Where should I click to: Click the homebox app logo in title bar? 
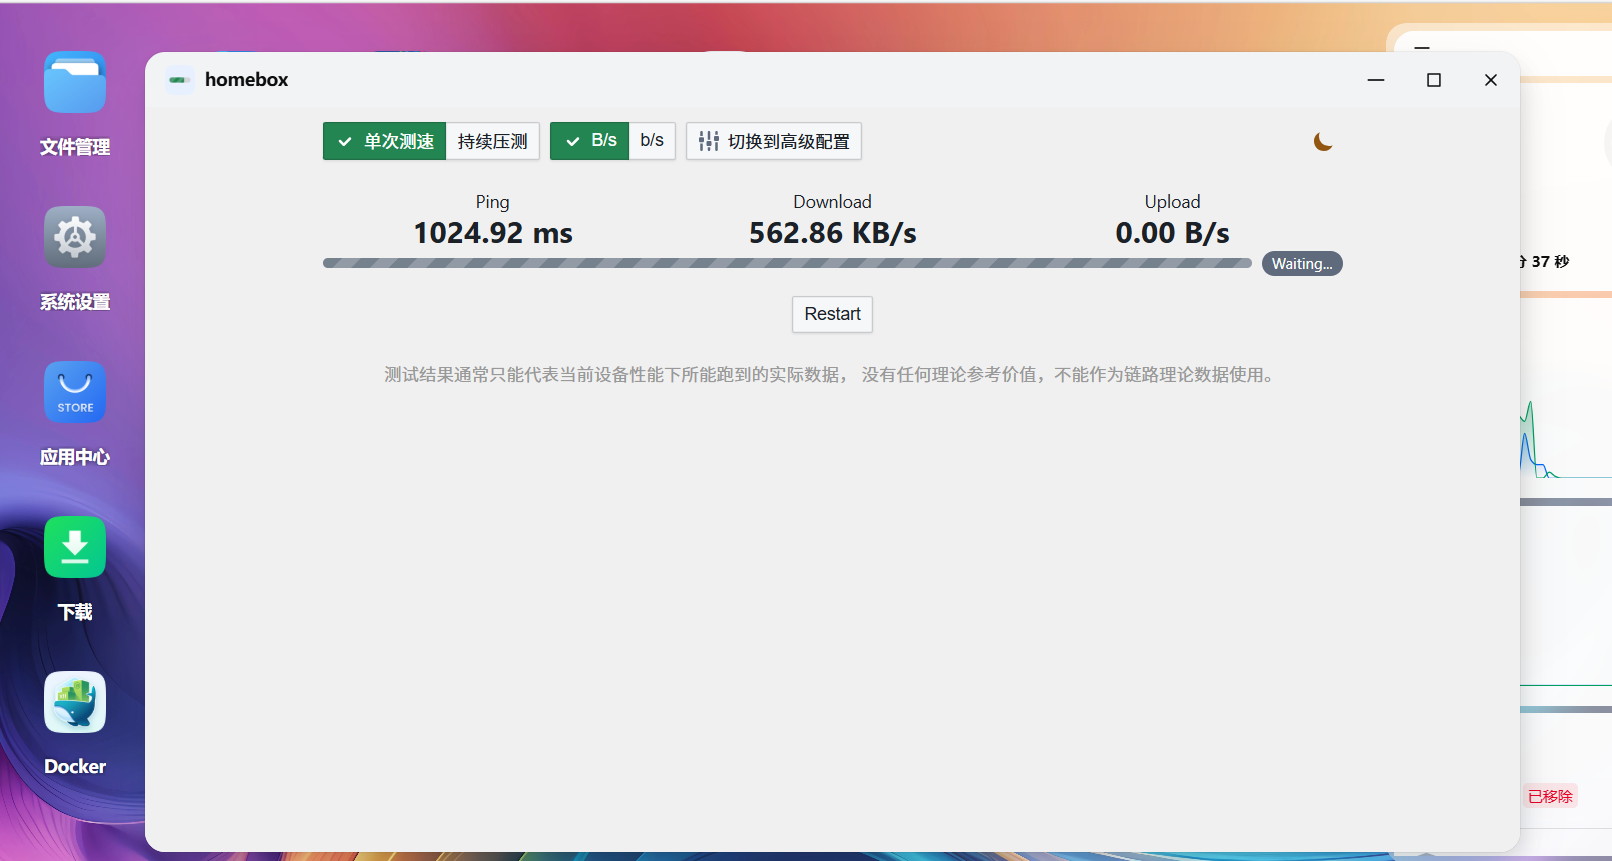(180, 80)
